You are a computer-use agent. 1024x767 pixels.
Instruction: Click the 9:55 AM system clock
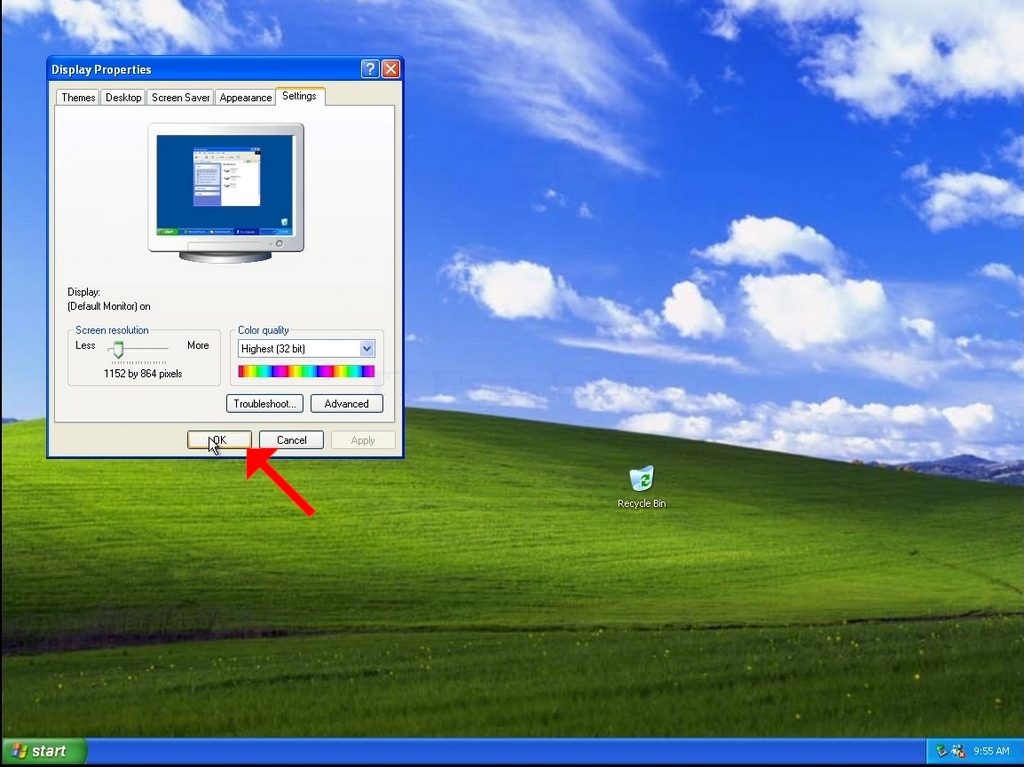pyautogui.click(x=991, y=751)
